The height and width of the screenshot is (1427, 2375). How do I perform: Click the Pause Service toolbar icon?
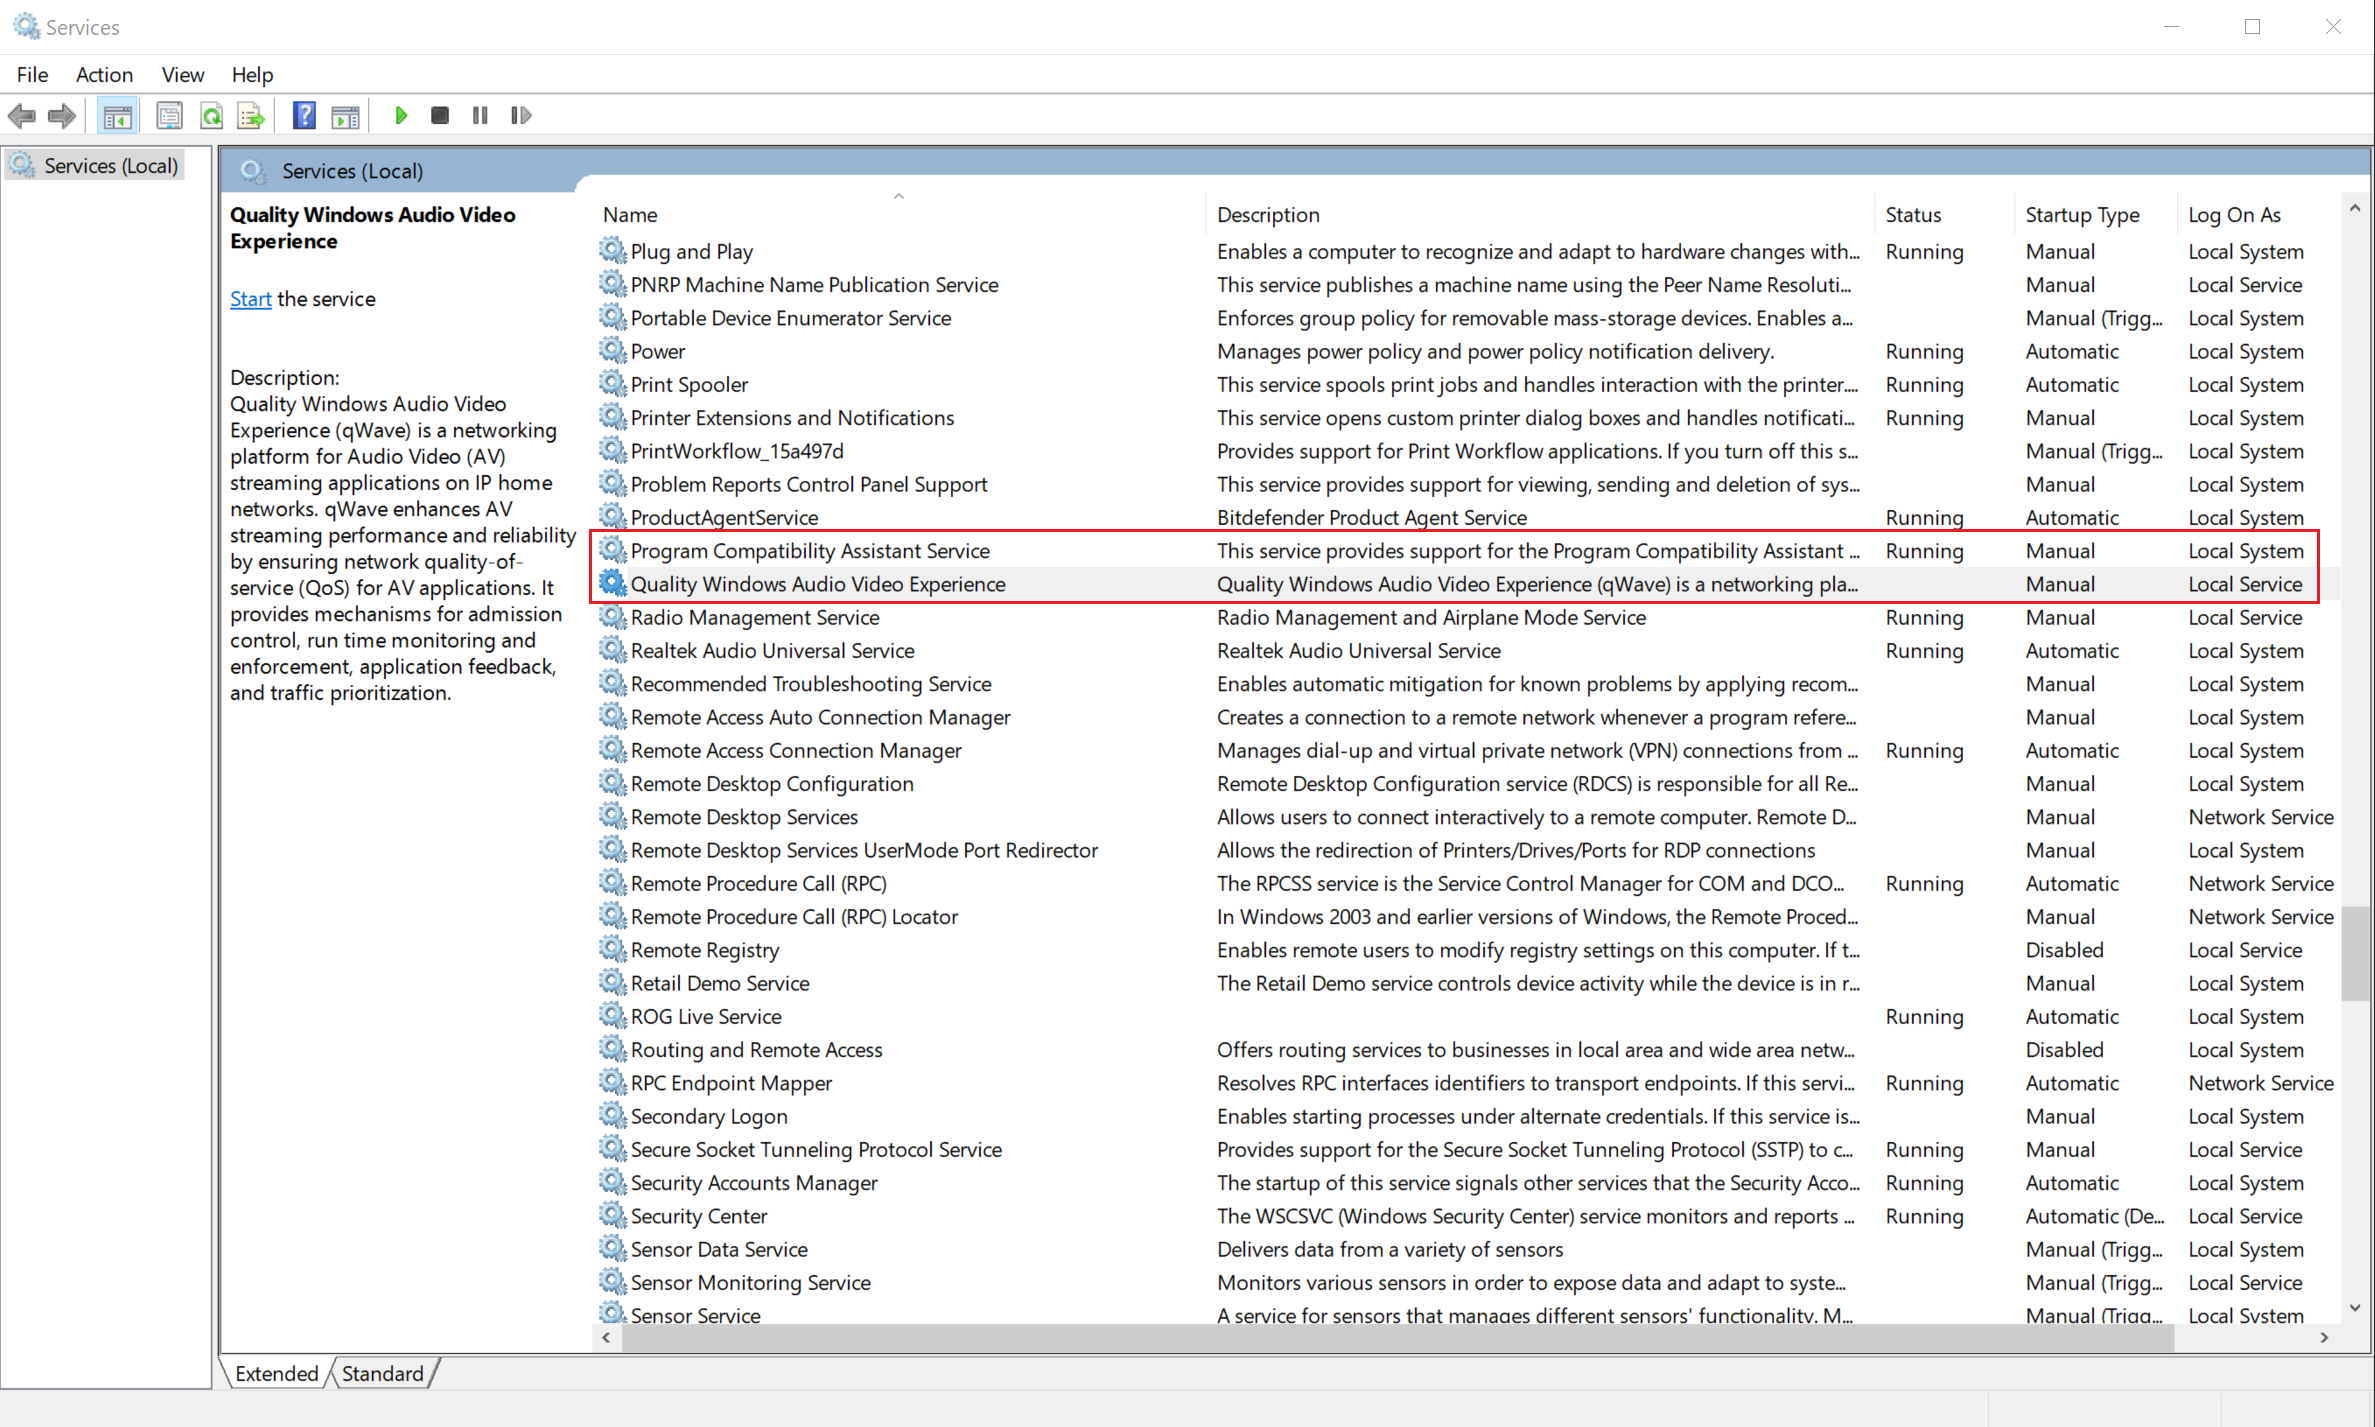(480, 116)
